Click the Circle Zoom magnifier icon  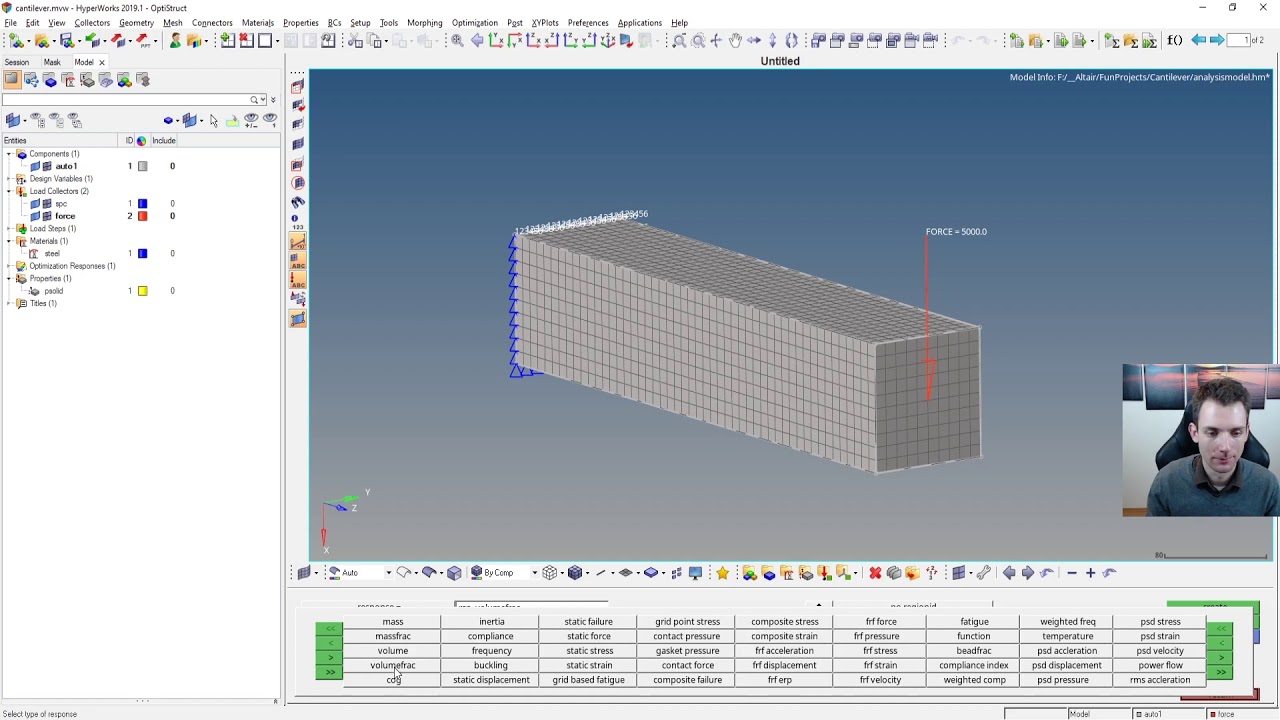[x=698, y=41]
